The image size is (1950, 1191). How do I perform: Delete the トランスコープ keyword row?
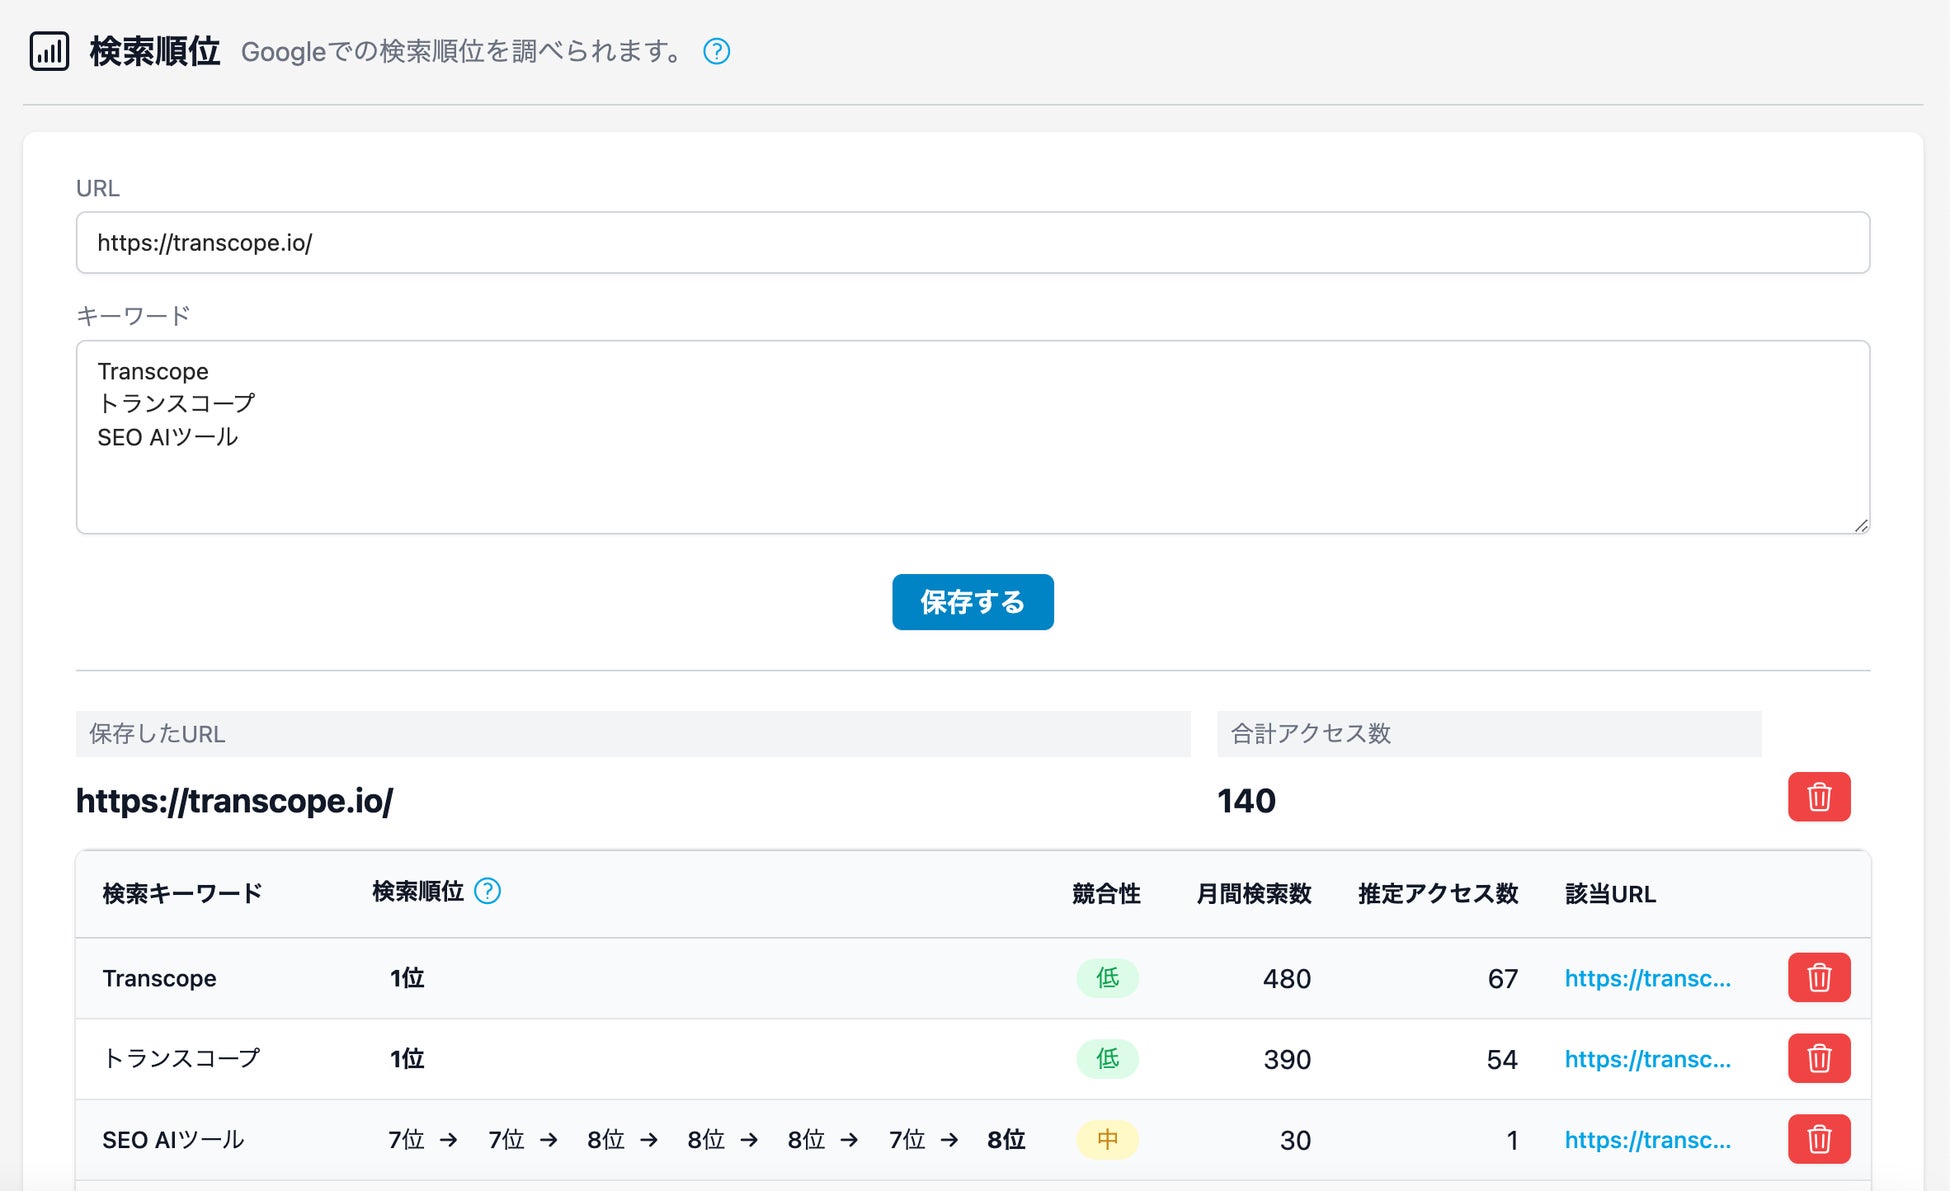click(x=1818, y=1059)
